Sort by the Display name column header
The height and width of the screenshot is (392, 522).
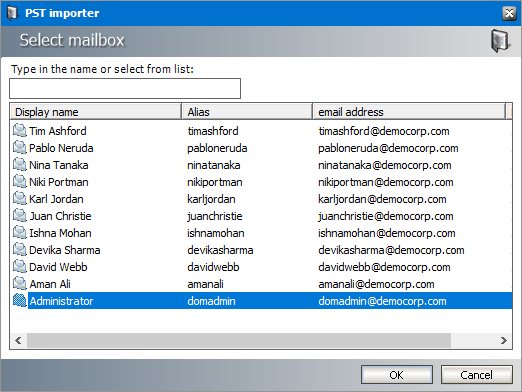click(96, 112)
